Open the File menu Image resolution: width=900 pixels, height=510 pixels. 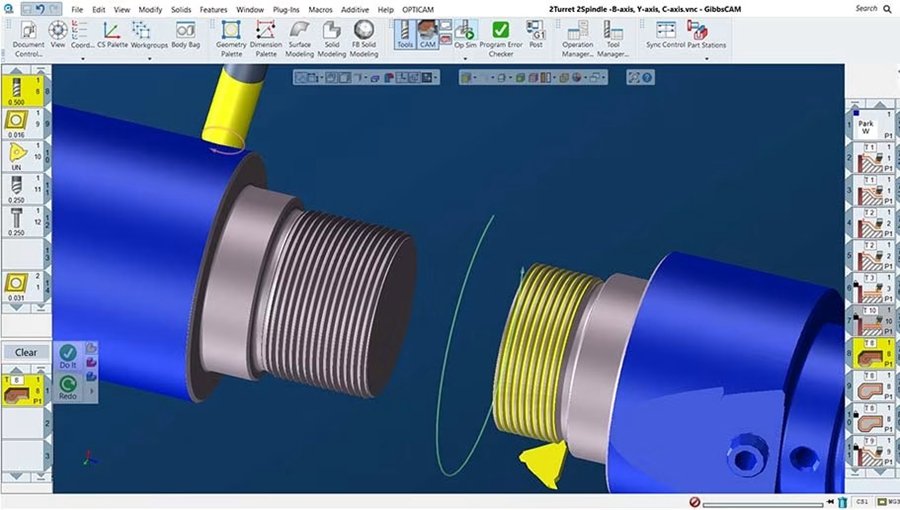(x=77, y=9)
